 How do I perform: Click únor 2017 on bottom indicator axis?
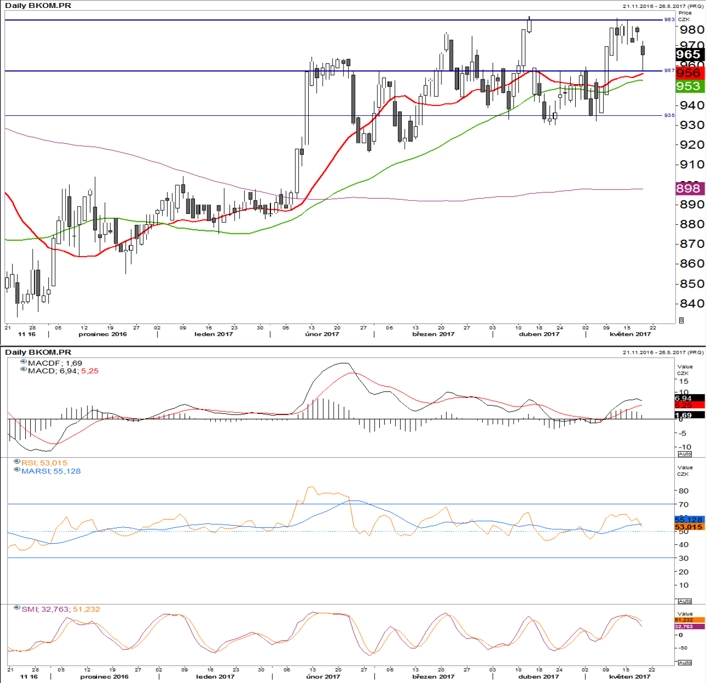pyautogui.click(x=323, y=677)
